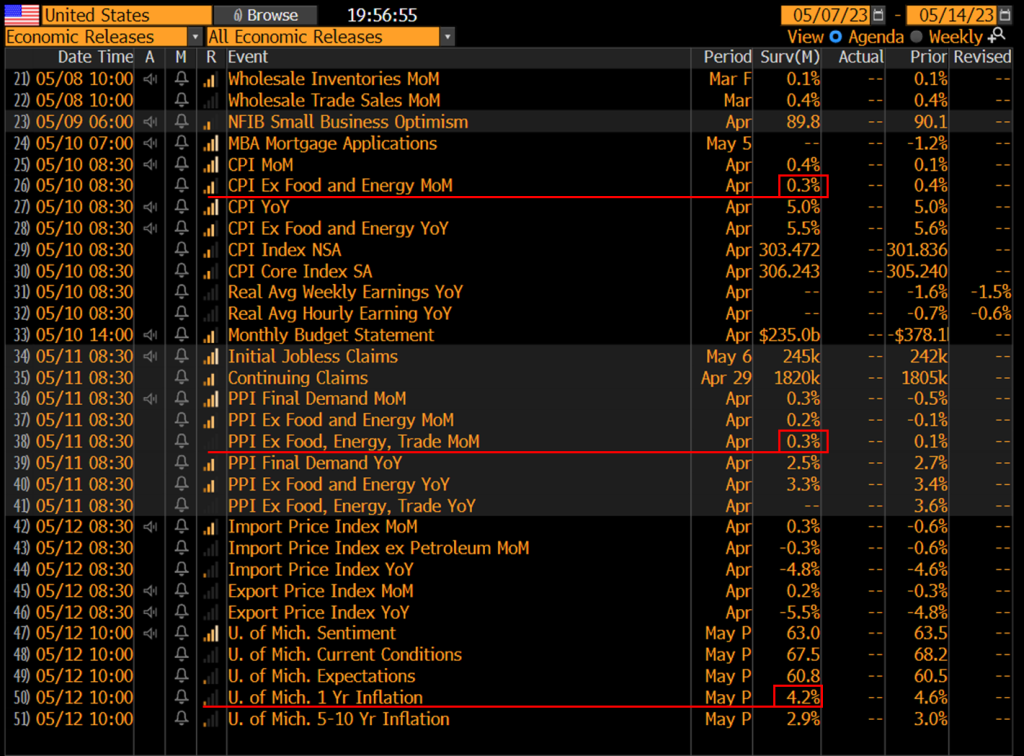Click the -1.5% revised value for Real Avg Weekly Earnings
1024x756 pixels.
pos(991,292)
